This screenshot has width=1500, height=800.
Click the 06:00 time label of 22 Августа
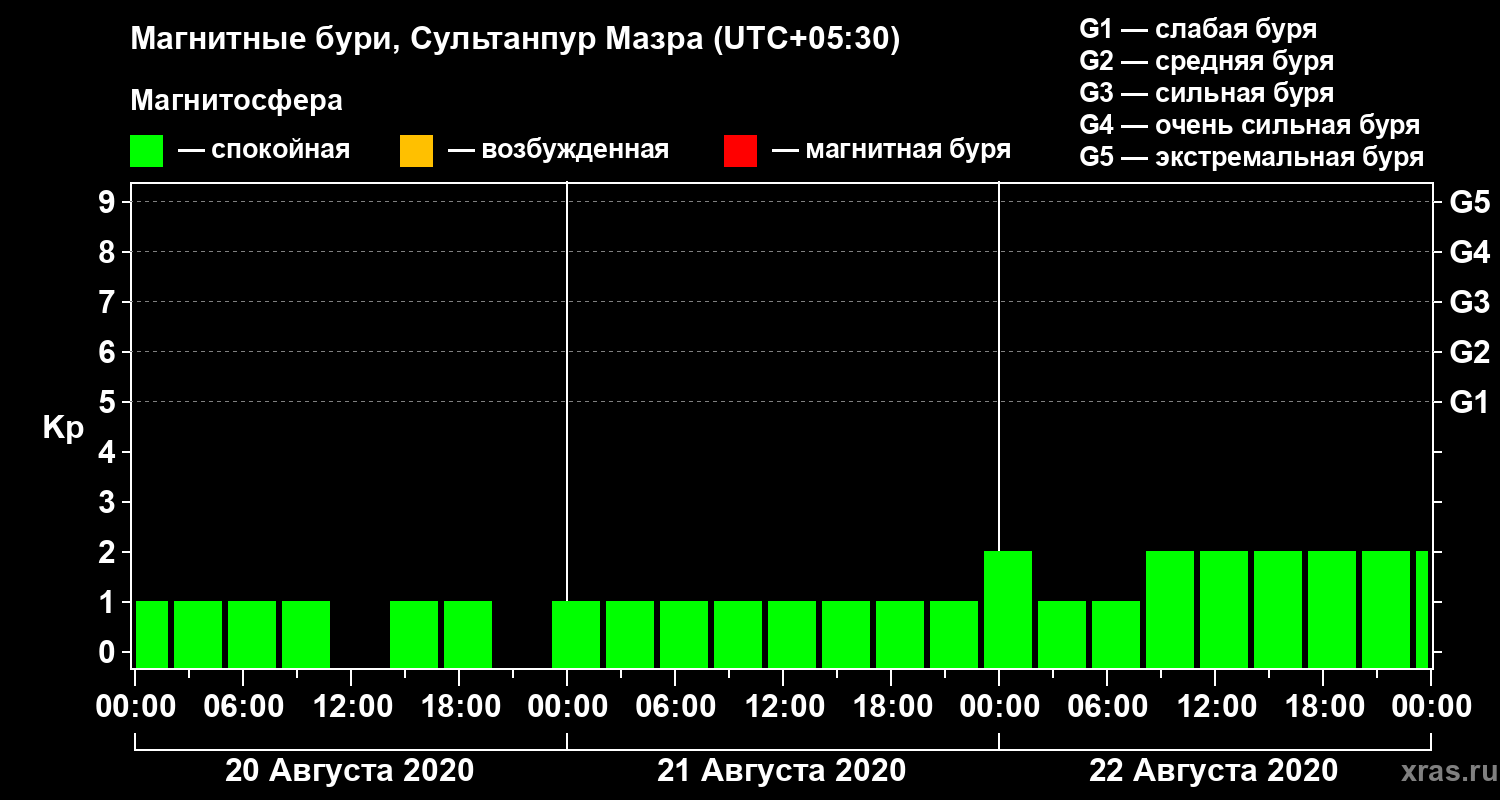coord(1107,707)
